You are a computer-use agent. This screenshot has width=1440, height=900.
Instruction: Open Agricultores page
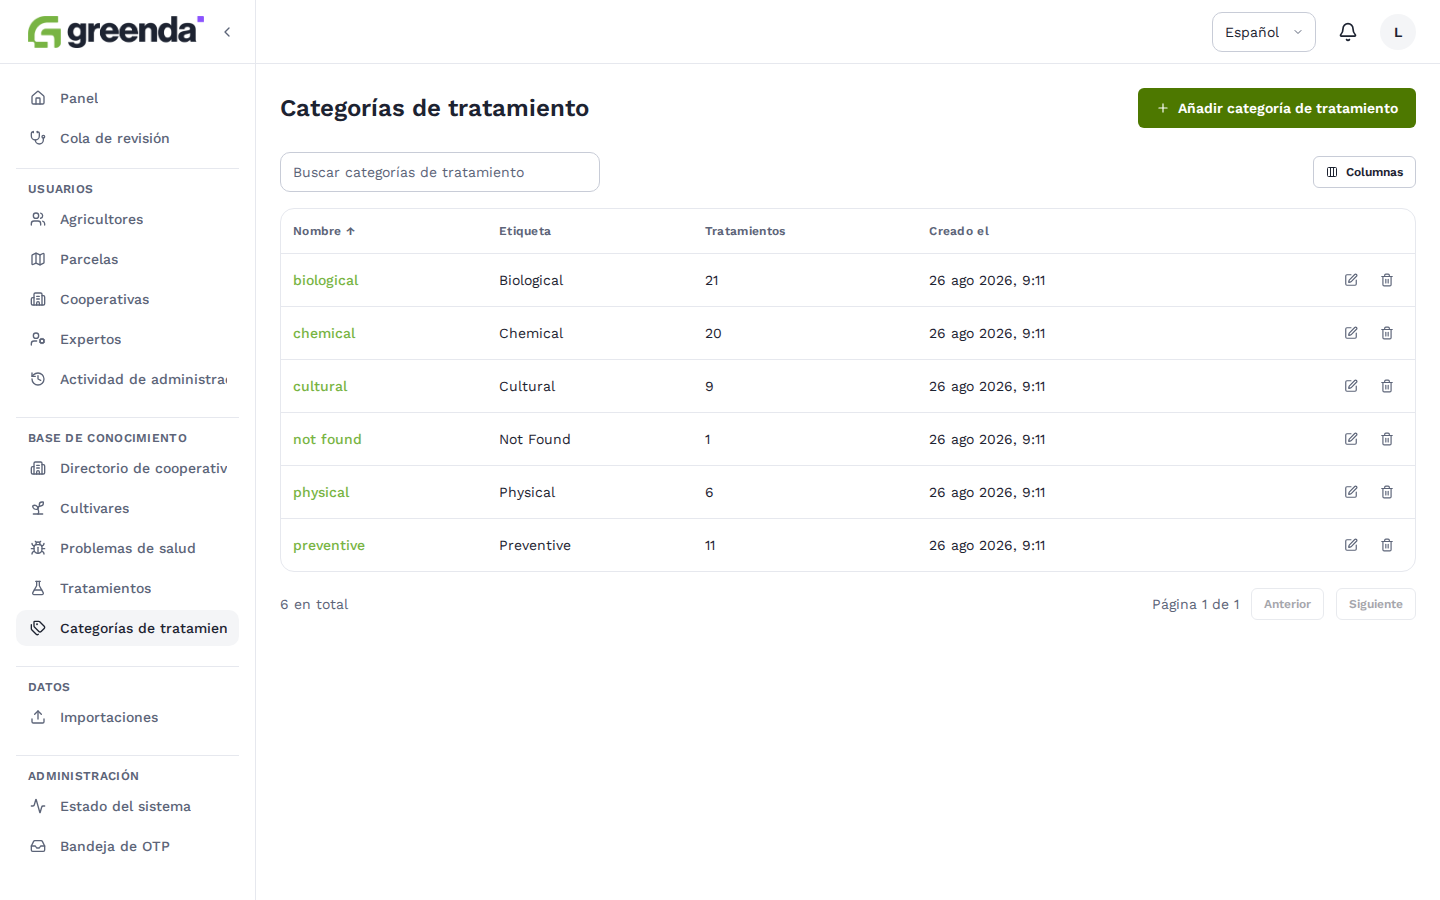tap(127, 219)
